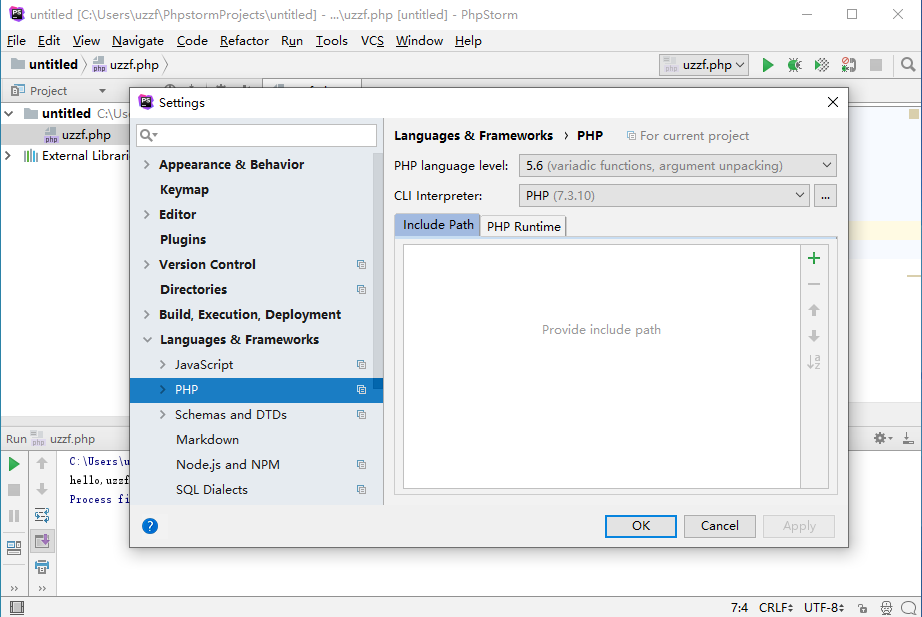This screenshot has width=922, height=617.
Task: Expand JavaScript settings node
Action: pos(163,365)
